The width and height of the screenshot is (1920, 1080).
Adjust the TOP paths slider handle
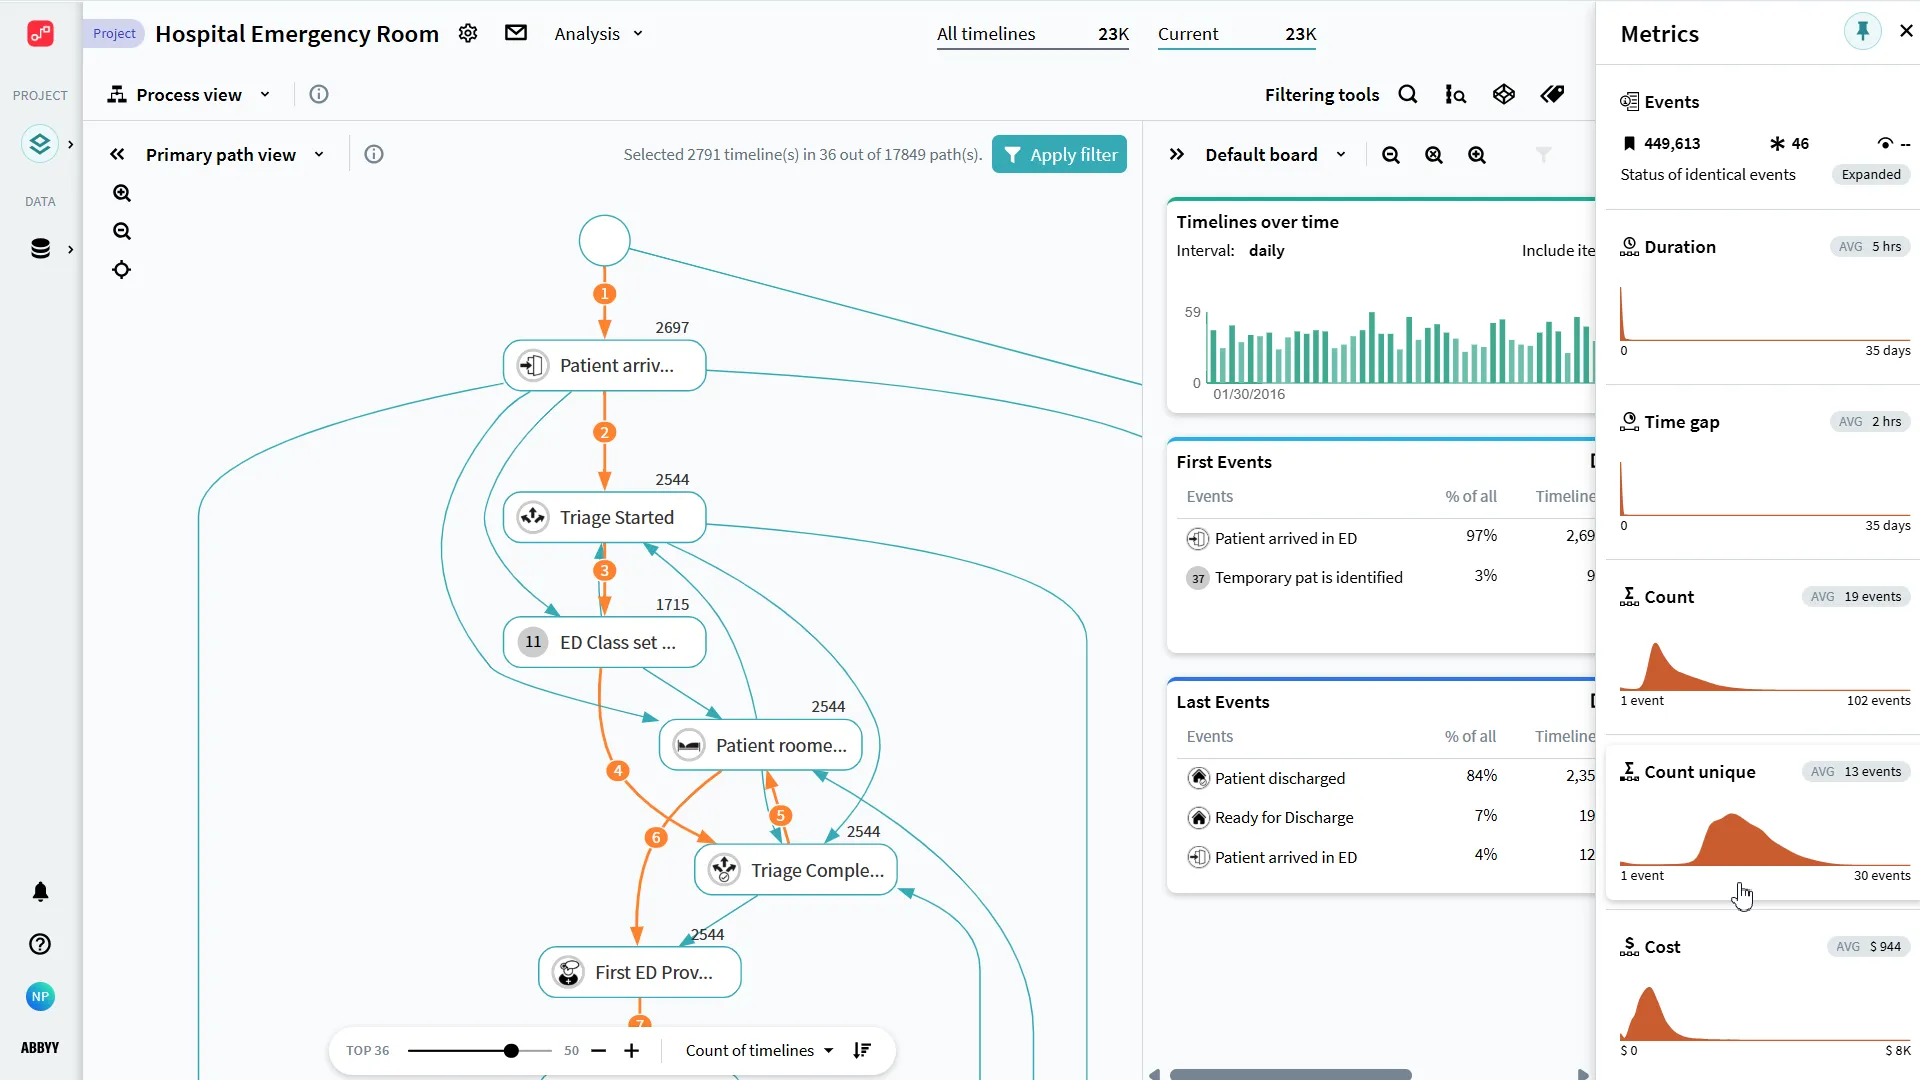pos(511,1050)
